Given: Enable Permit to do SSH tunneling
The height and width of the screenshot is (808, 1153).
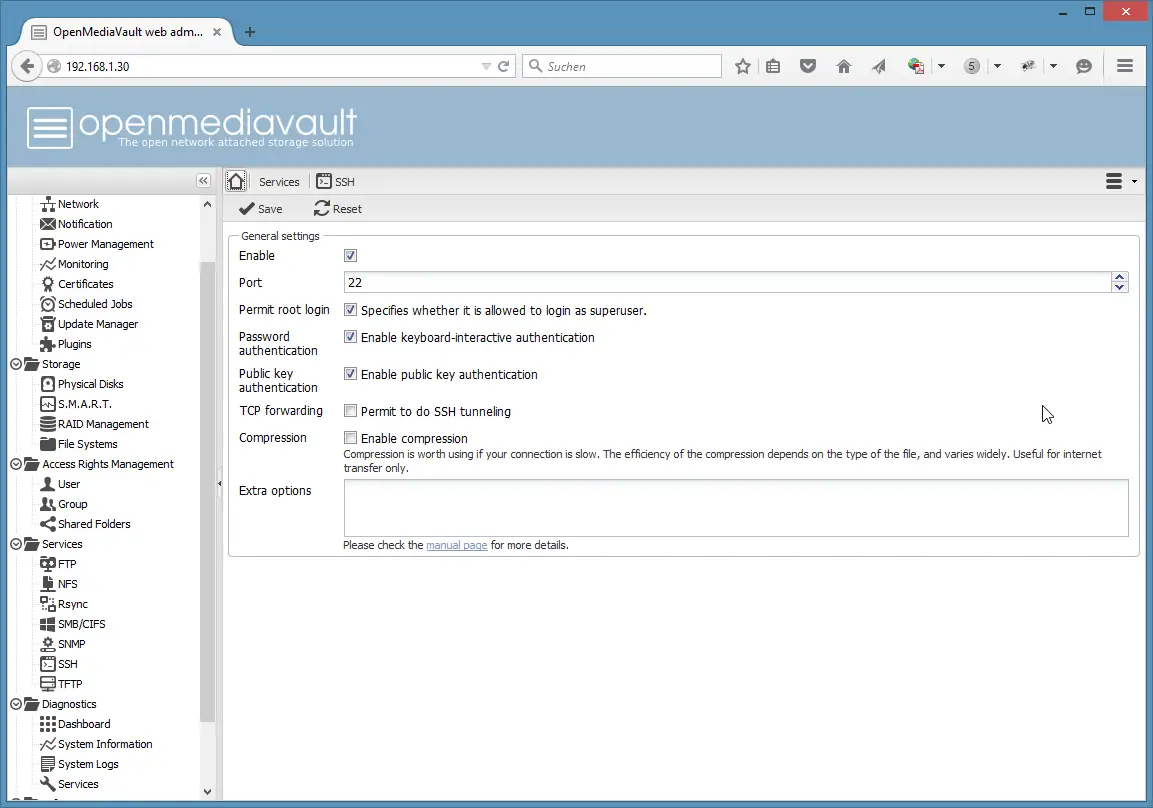Looking at the screenshot, I should pos(351,410).
